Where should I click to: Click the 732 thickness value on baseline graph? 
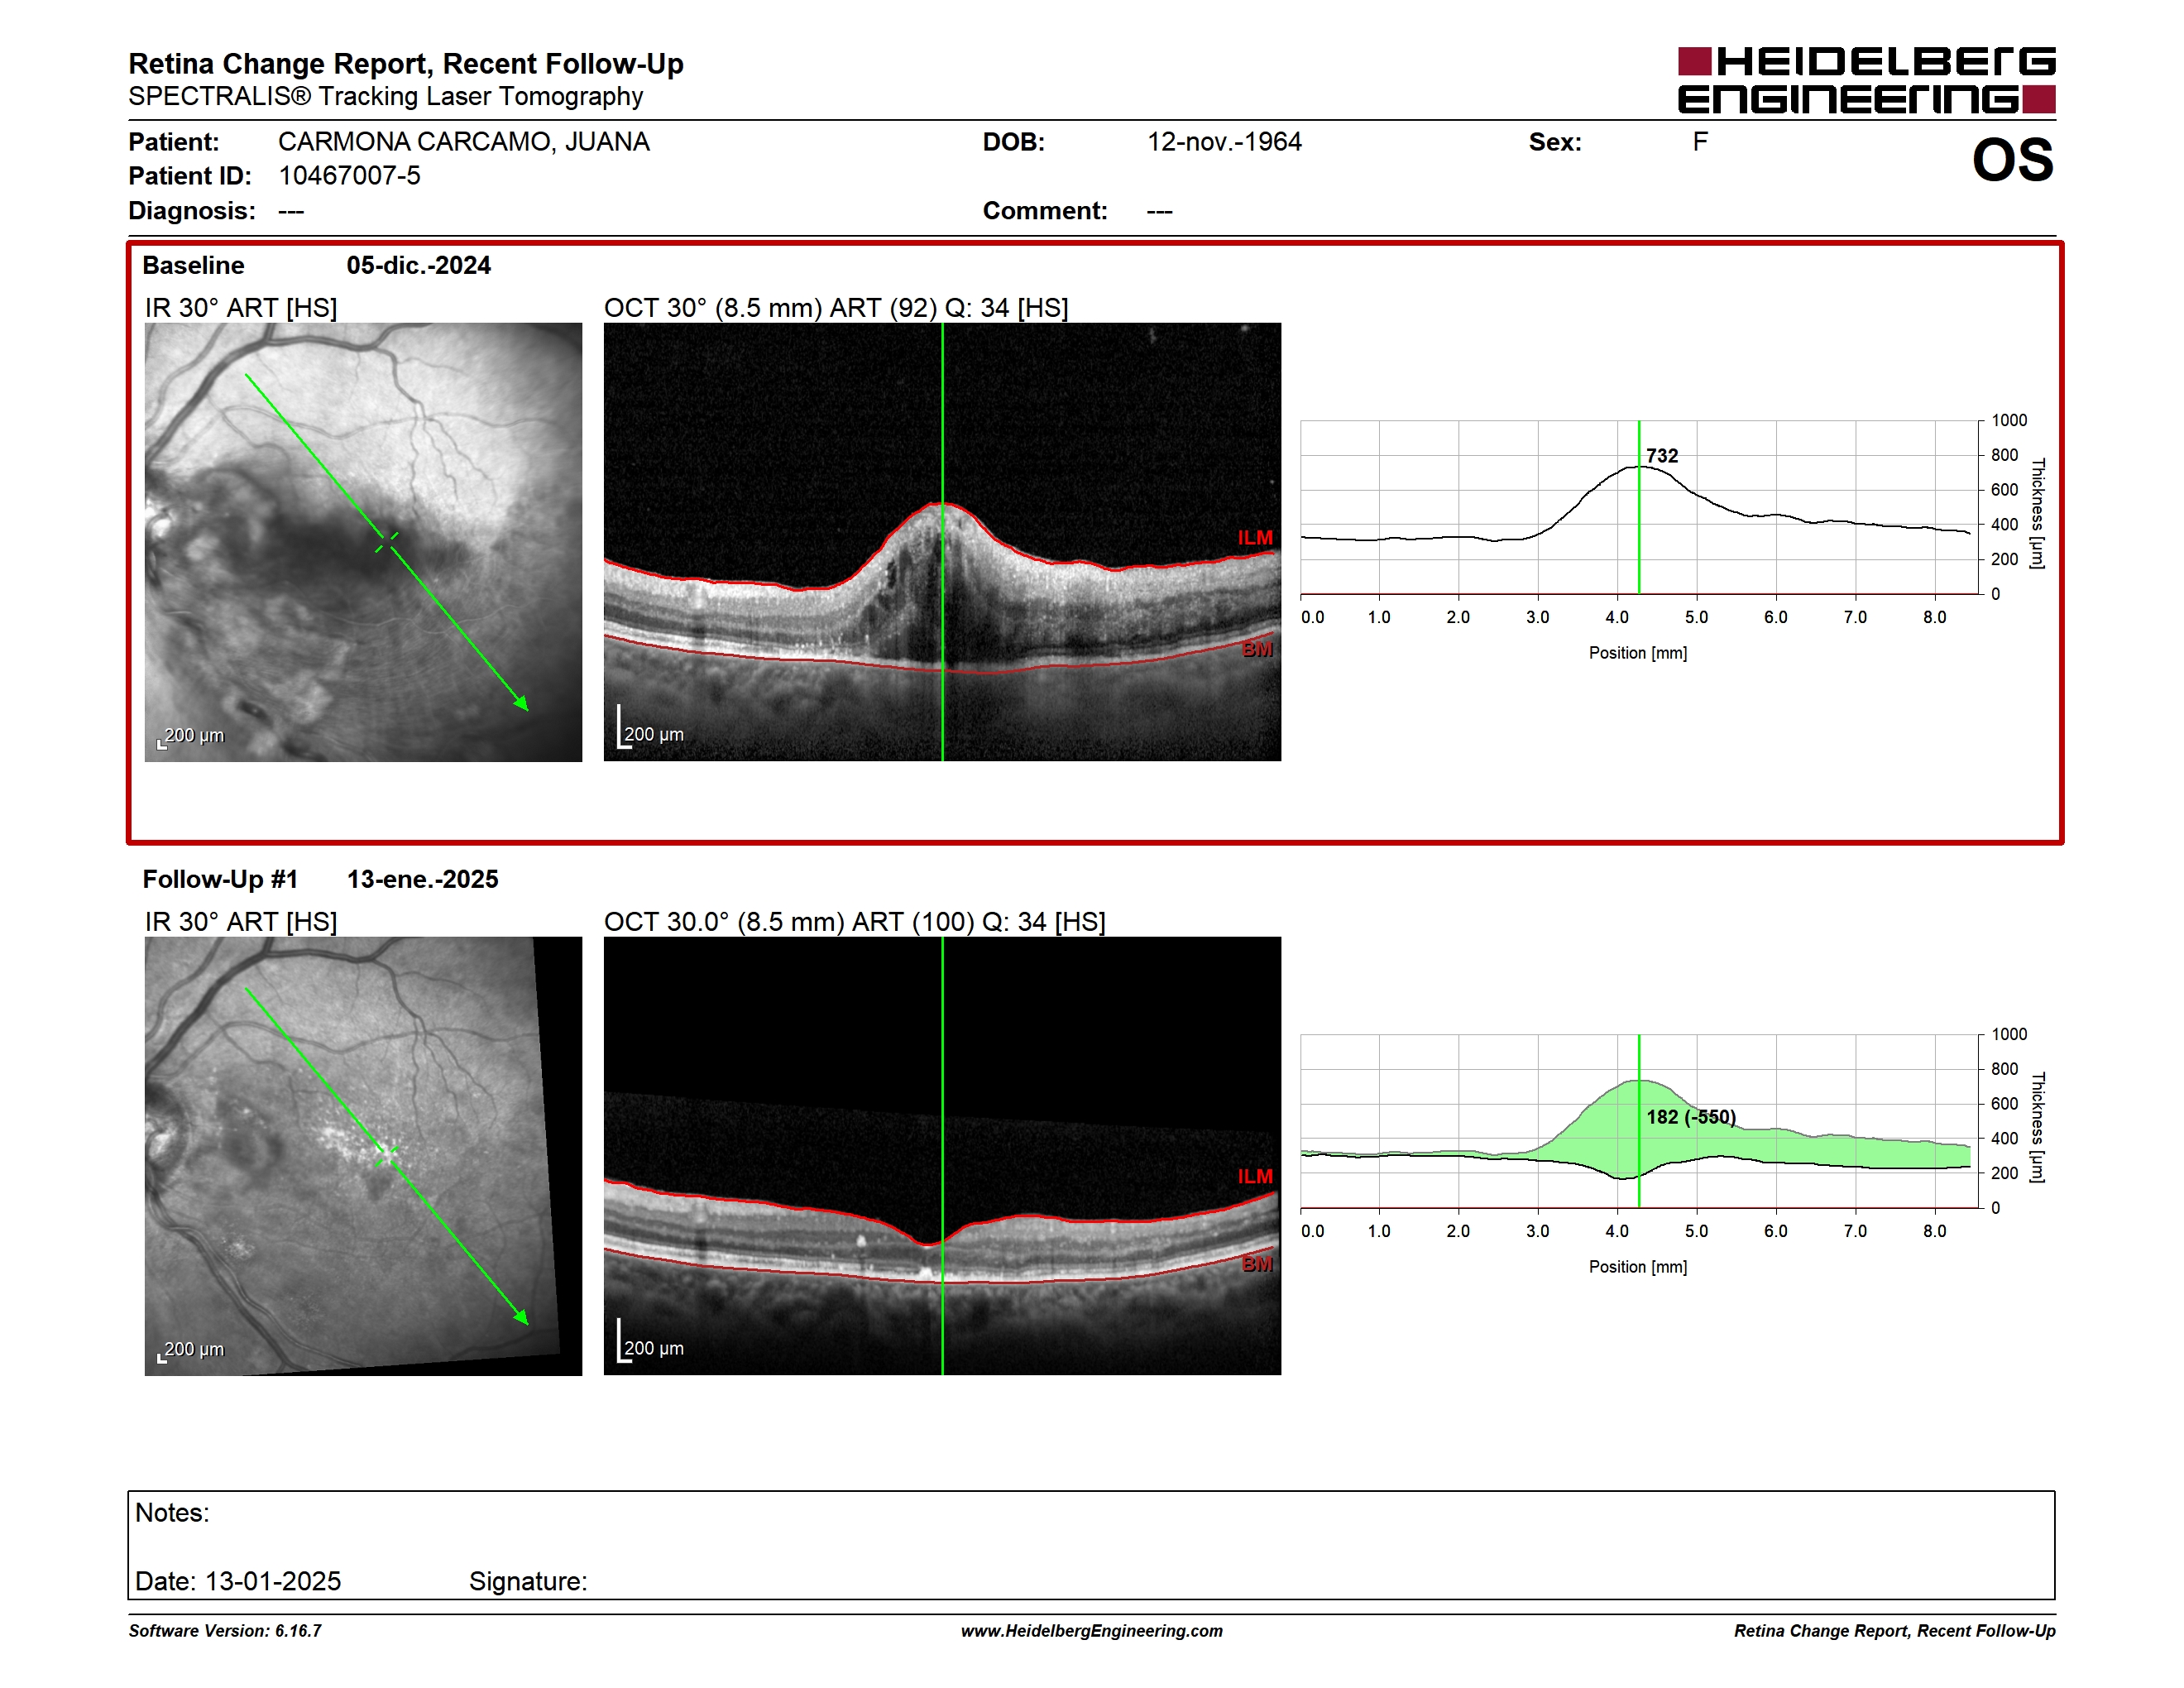[x=1662, y=456]
